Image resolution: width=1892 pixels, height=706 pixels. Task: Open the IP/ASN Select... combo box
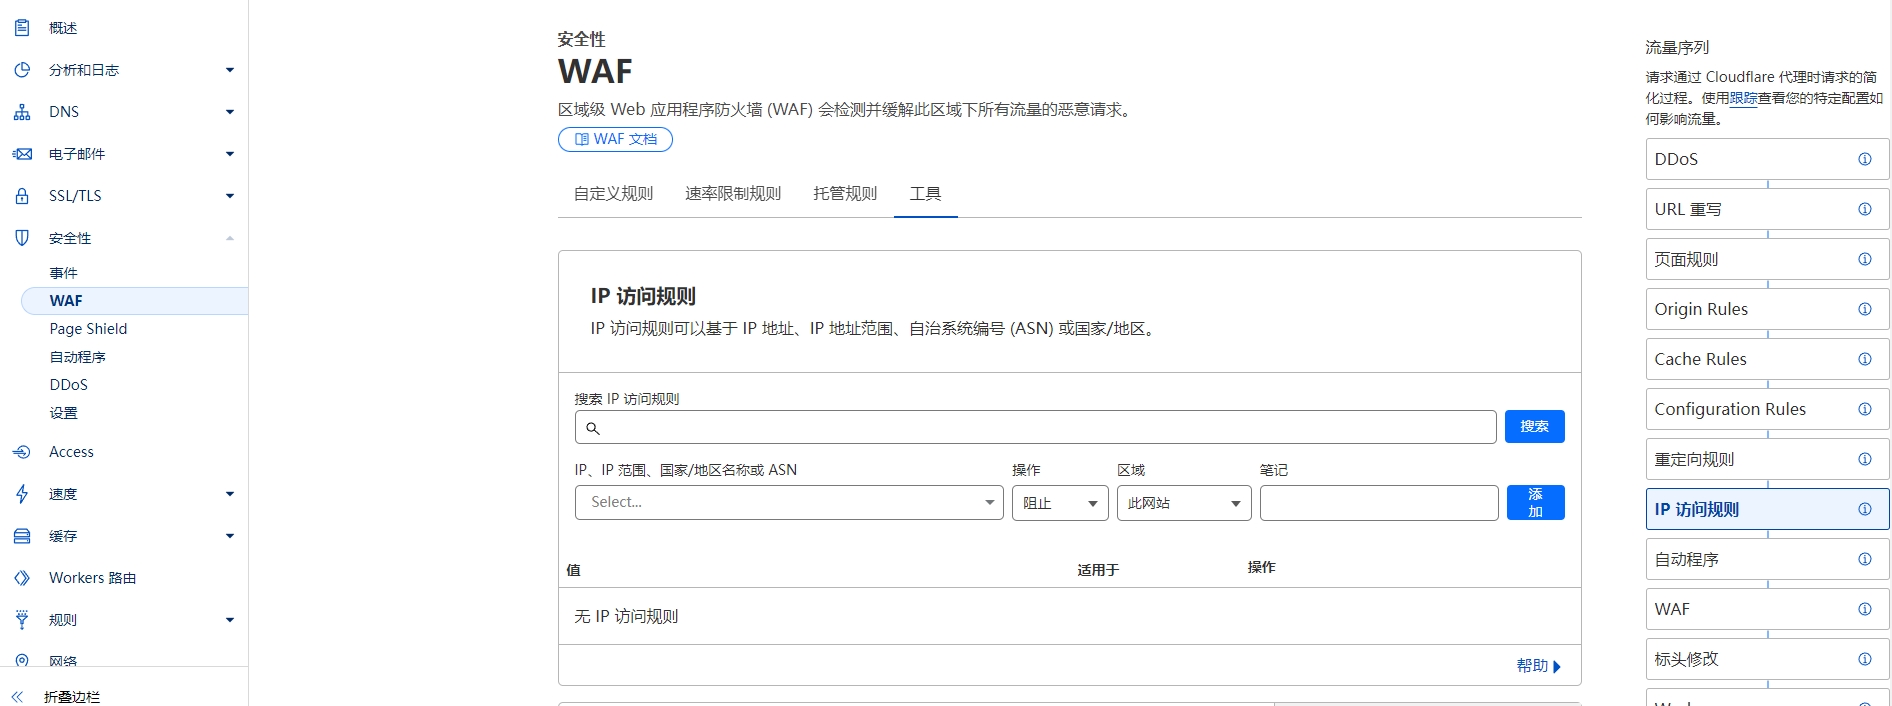pos(789,502)
